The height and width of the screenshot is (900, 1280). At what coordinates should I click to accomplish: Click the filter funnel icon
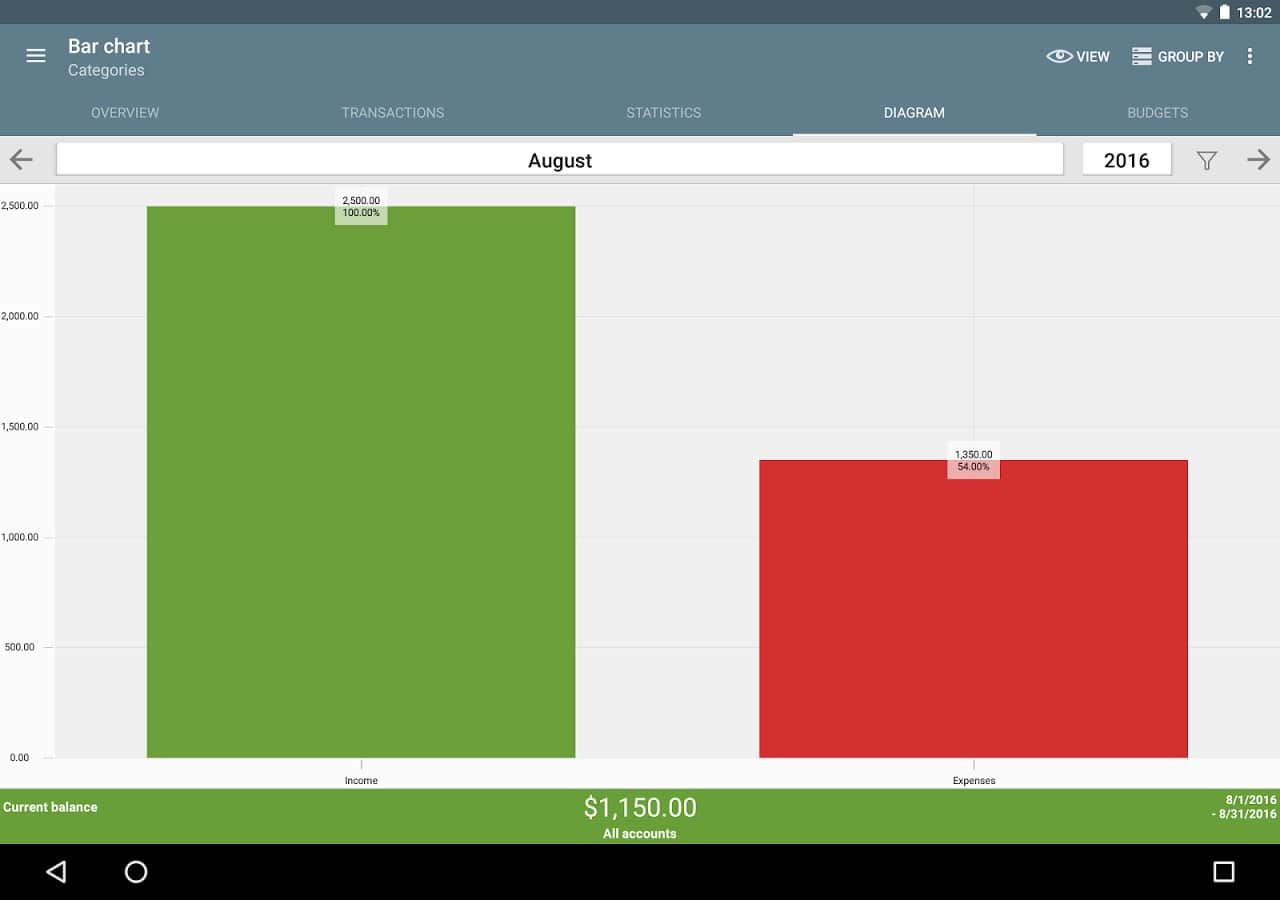1207,160
